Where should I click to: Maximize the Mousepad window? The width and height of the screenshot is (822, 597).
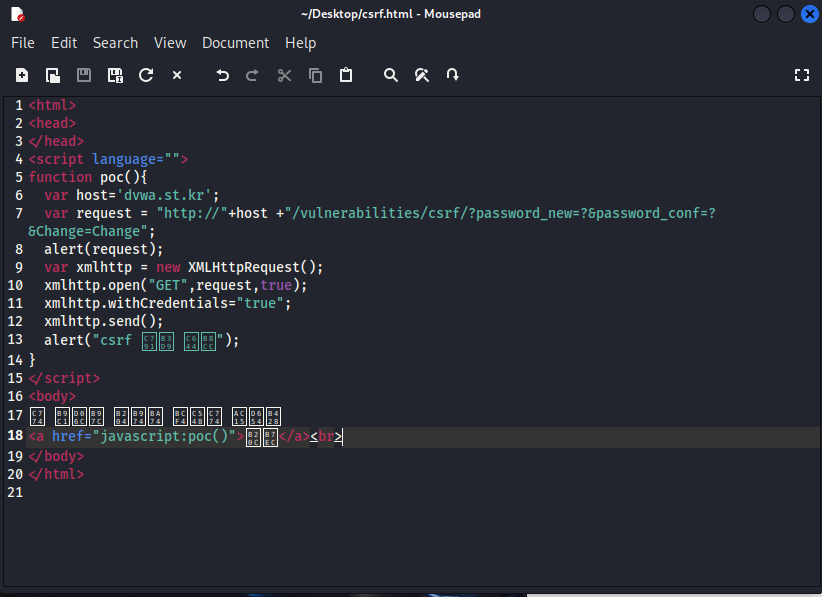785,14
